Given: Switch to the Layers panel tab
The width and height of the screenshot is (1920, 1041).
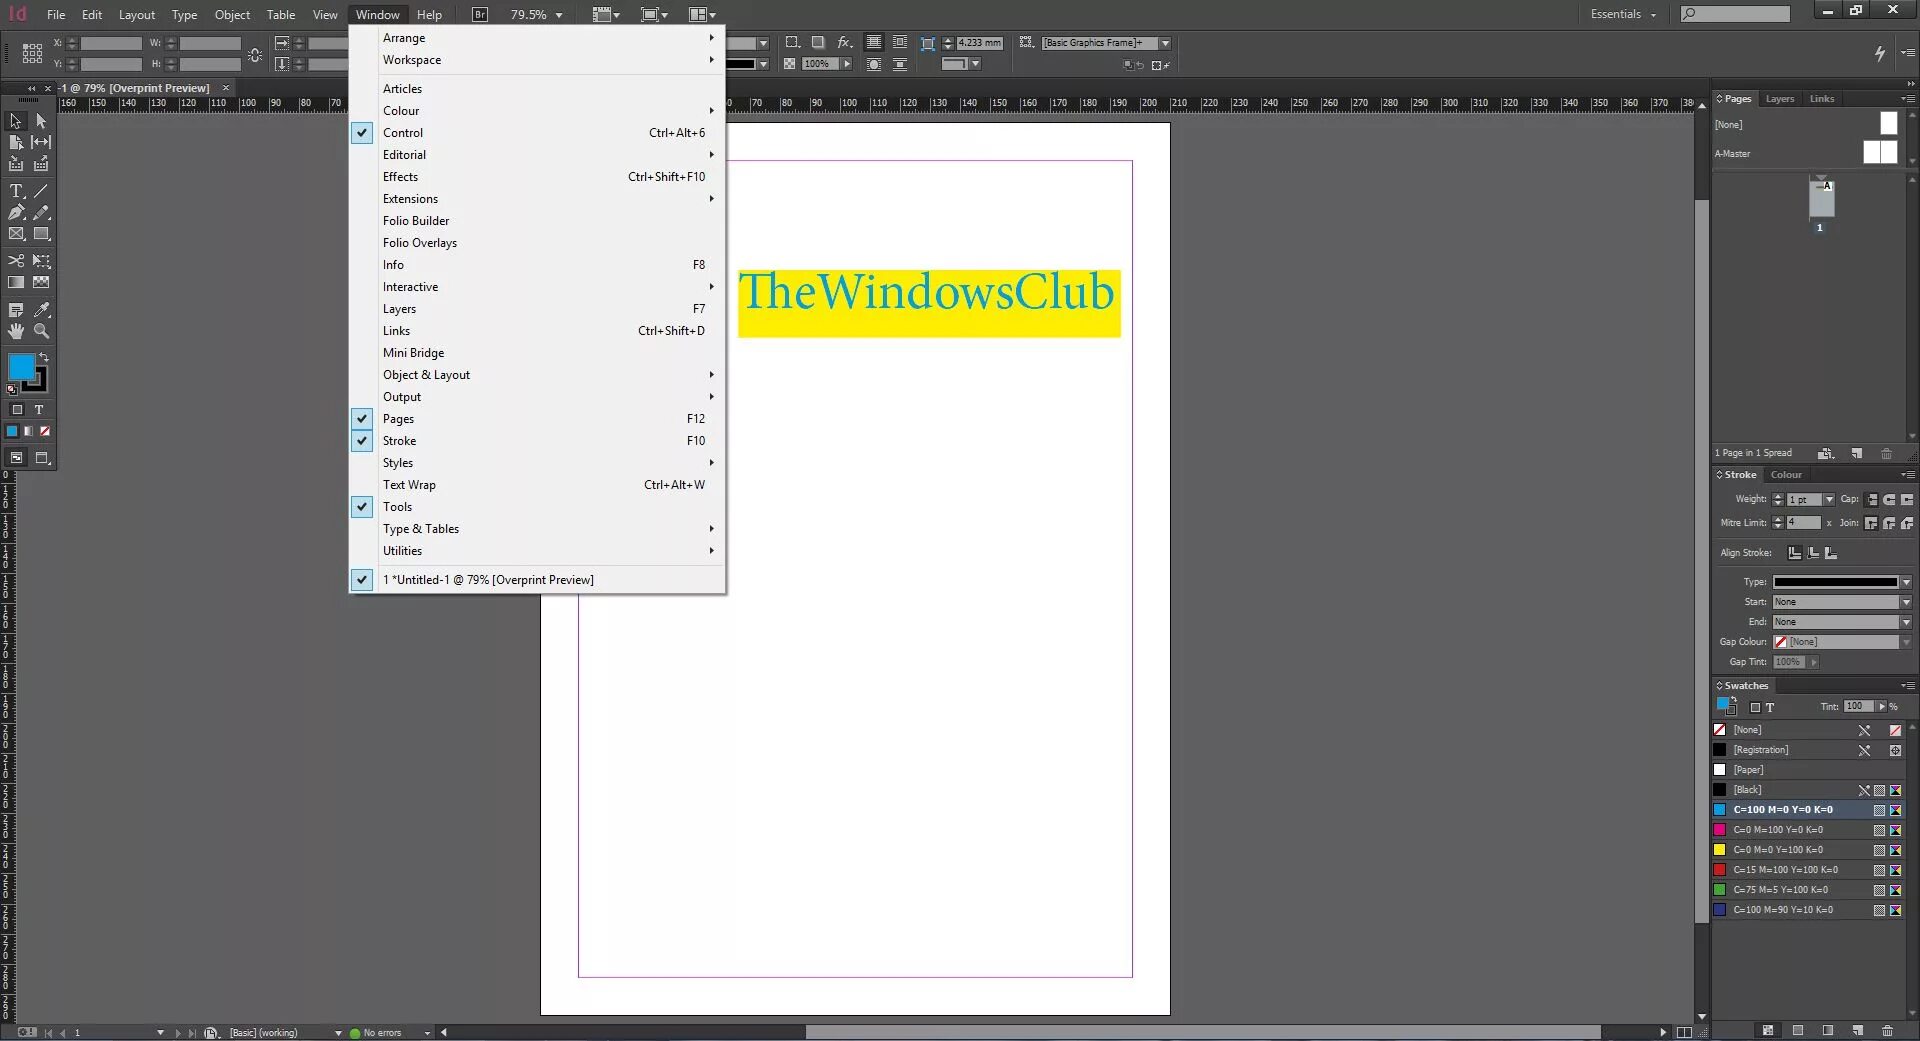Looking at the screenshot, I should (x=1779, y=99).
